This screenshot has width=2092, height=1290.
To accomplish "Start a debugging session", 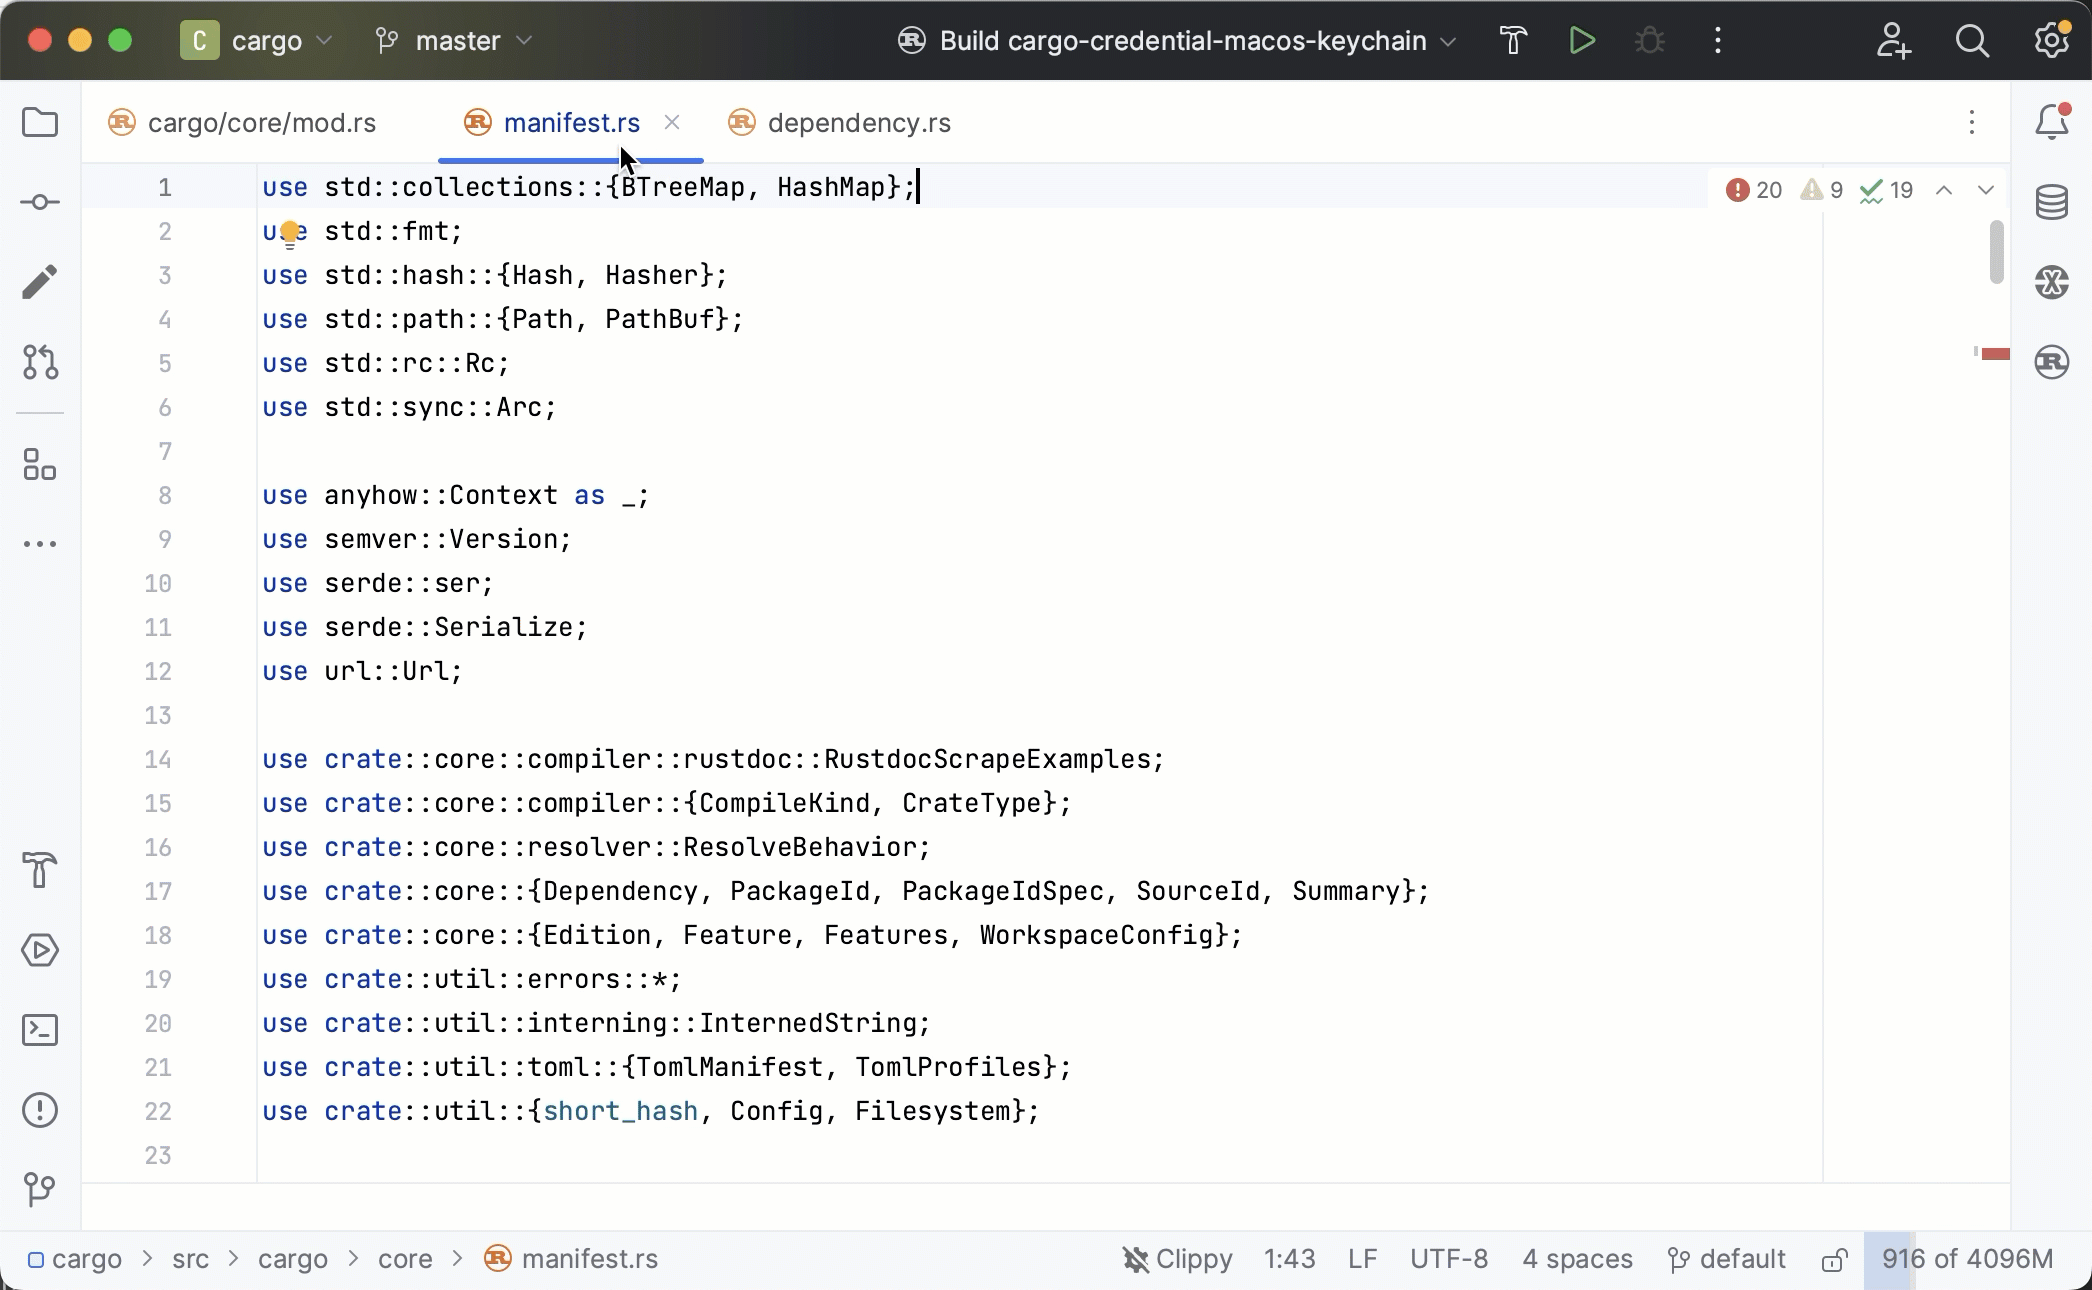I will [1648, 41].
